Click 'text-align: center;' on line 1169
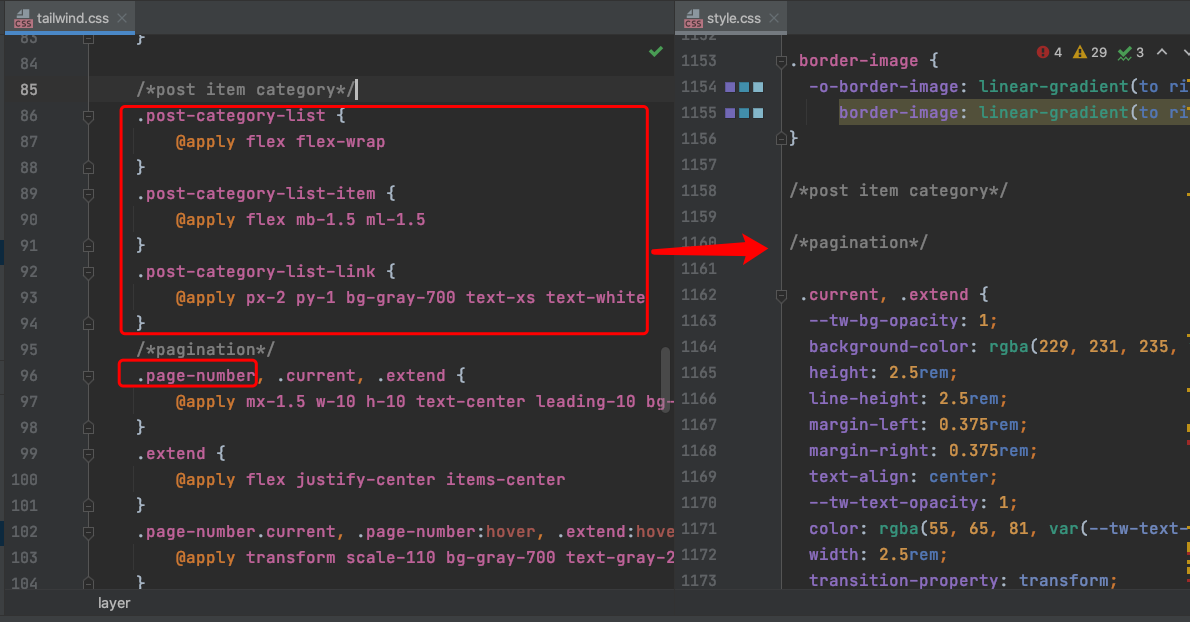The width and height of the screenshot is (1190, 622). click(903, 476)
